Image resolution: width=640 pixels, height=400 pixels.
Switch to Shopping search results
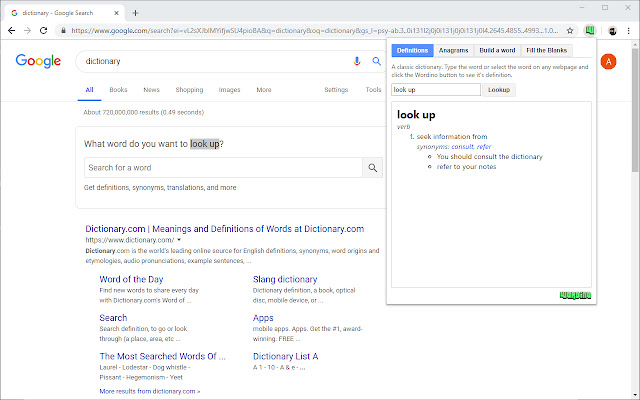coord(189,90)
